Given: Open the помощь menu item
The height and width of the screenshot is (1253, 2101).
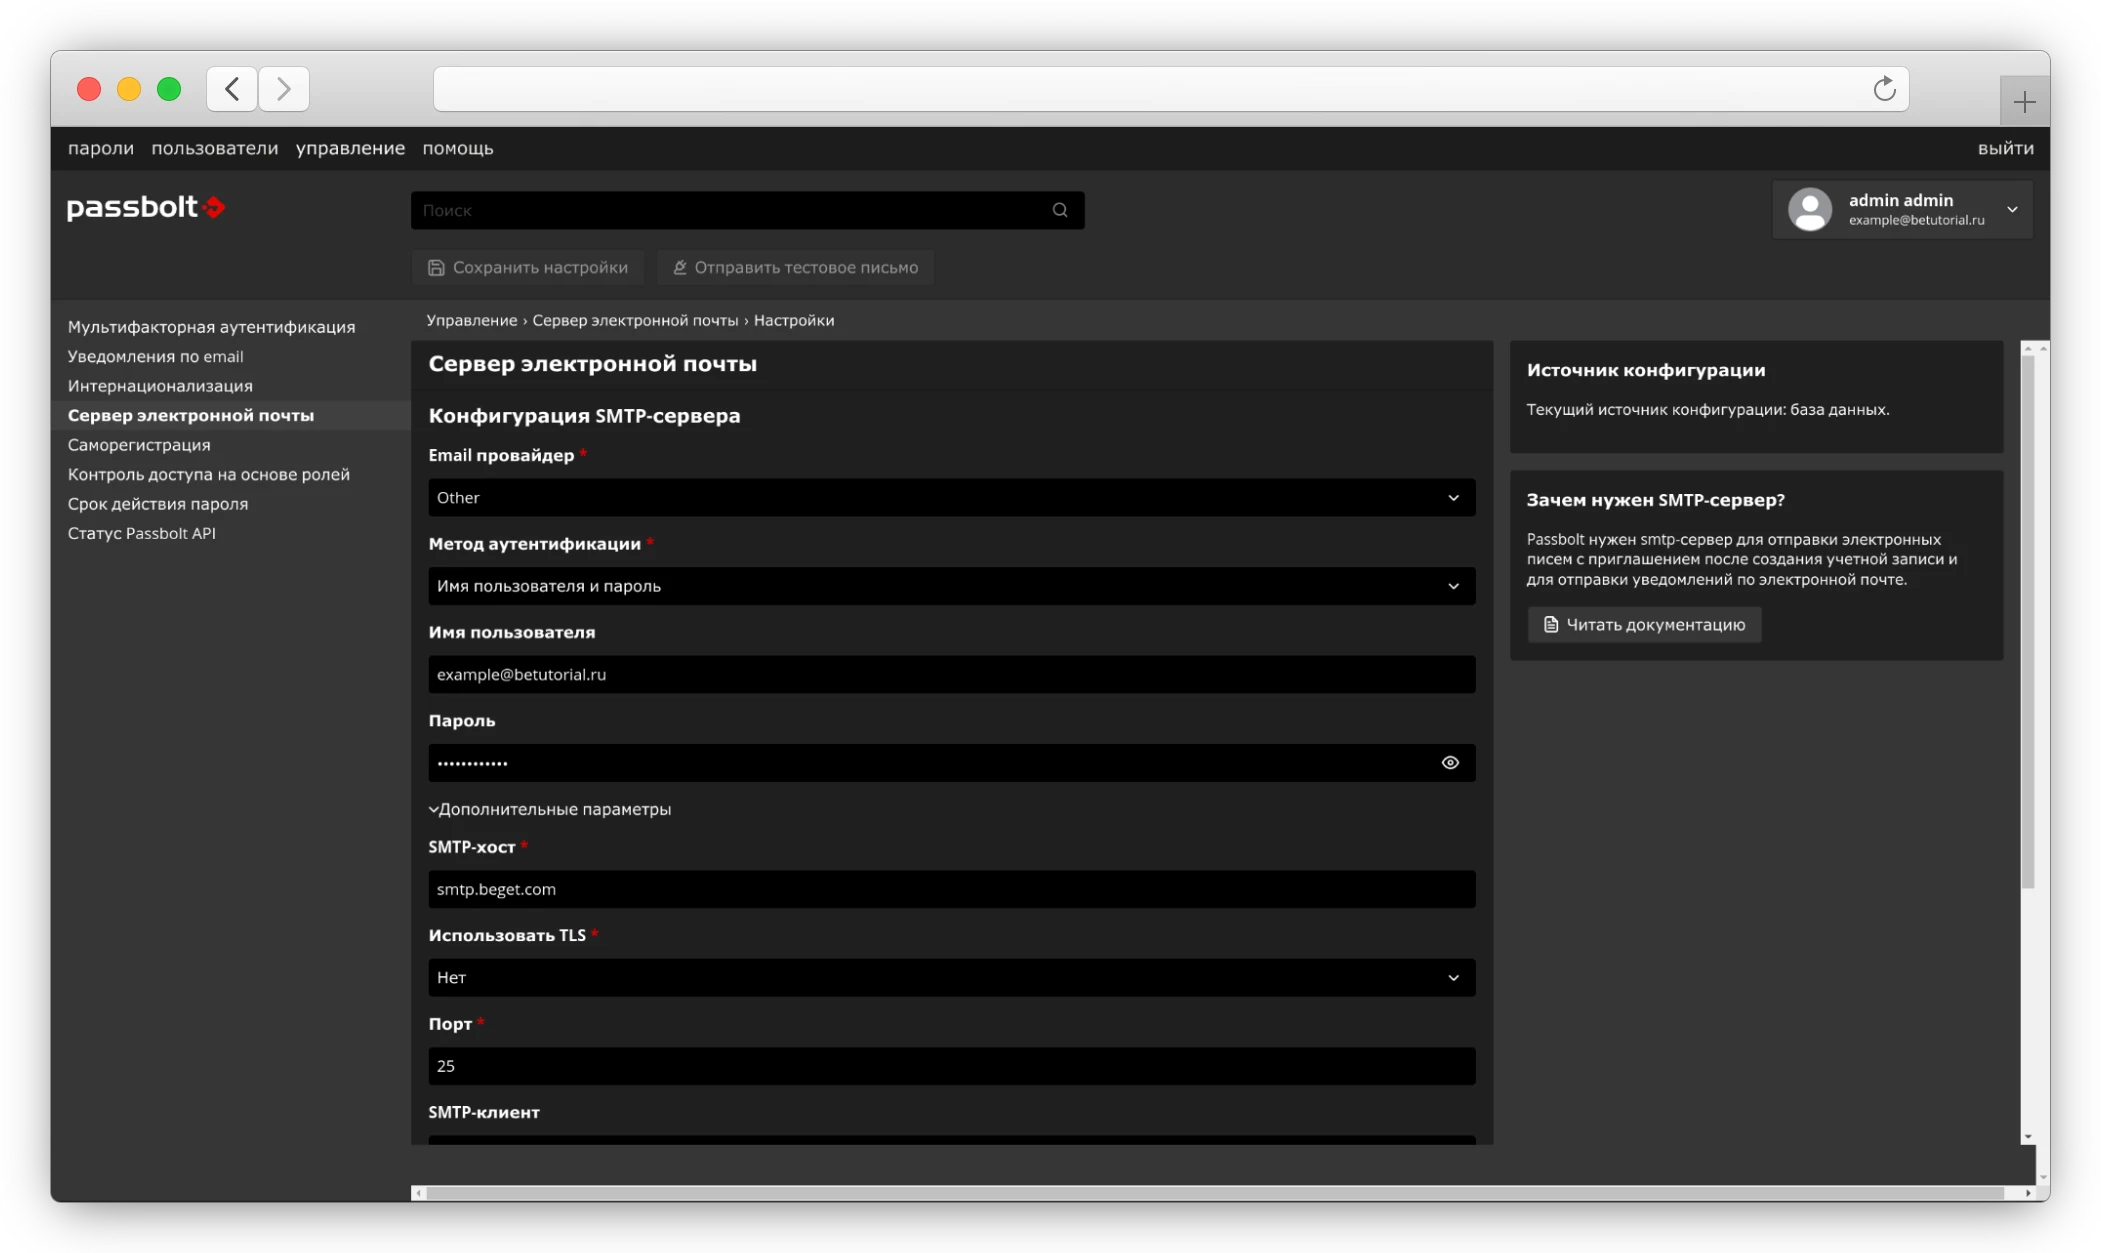Looking at the screenshot, I should (x=457, y=148).
